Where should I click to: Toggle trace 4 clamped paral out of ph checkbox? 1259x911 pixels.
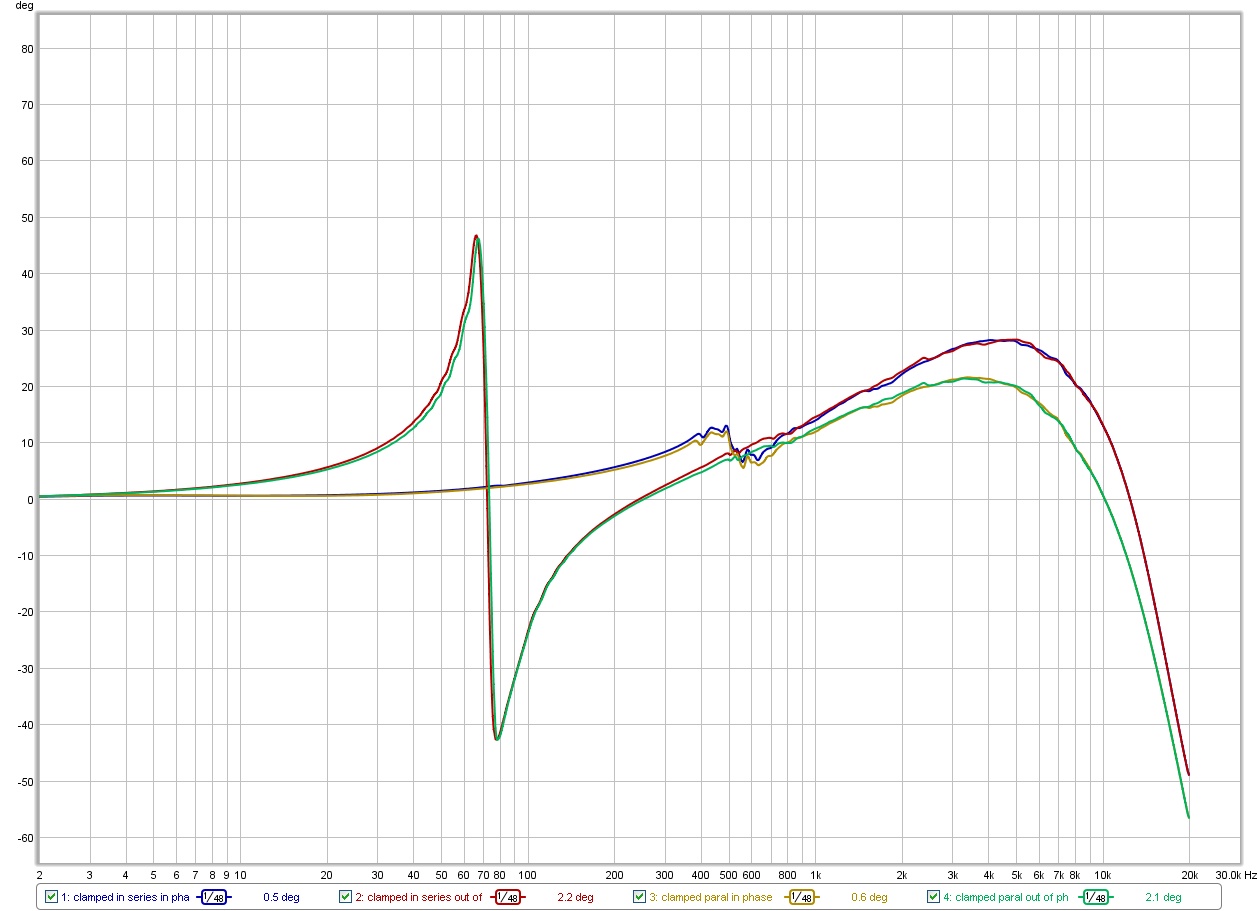pyautogui.click(x=934, y=897)
